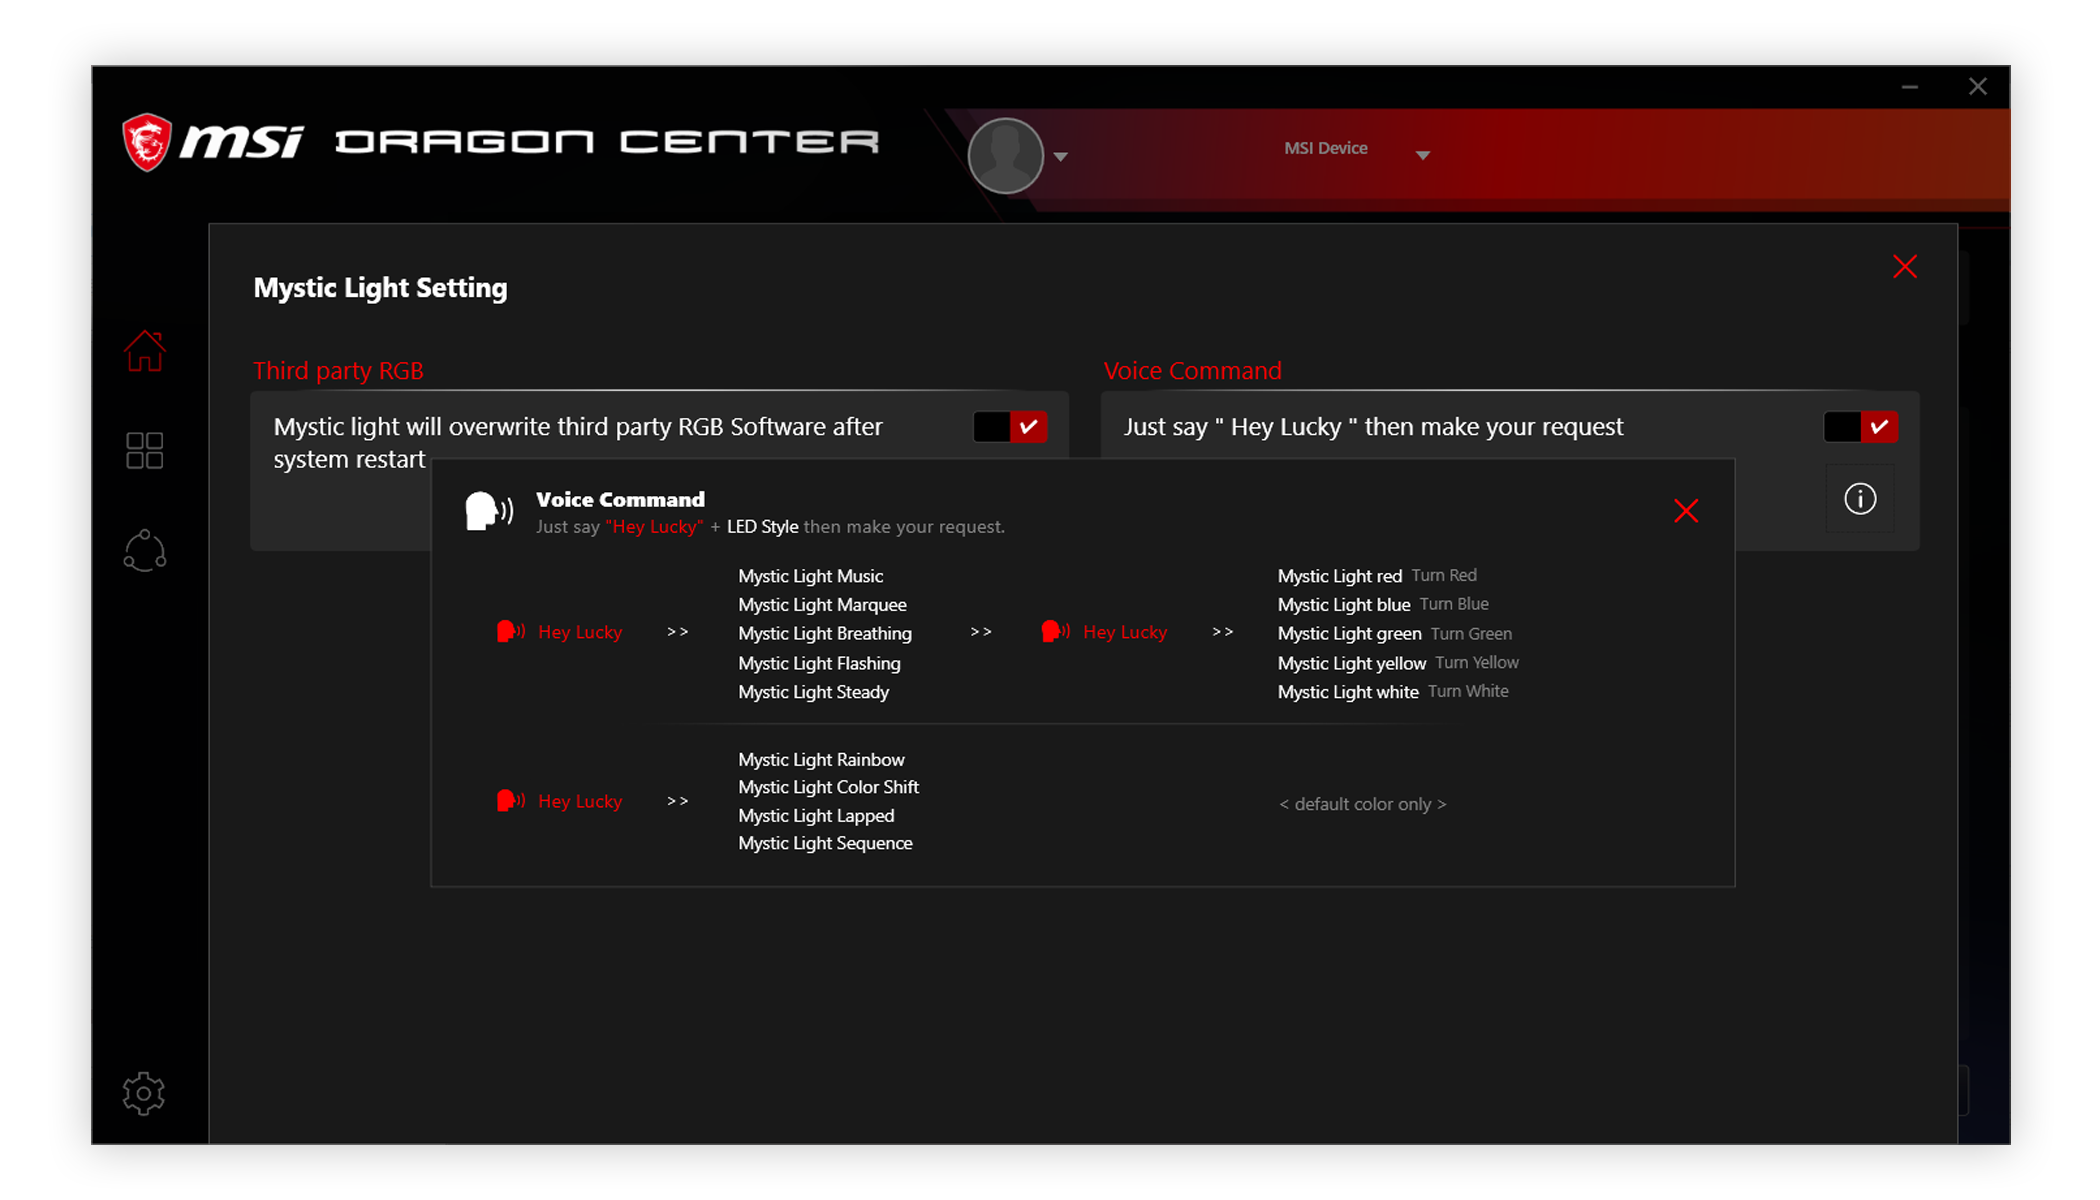Open the Home sidebar icon
The image size is (2100, 1200).
[x=144, y=351]
